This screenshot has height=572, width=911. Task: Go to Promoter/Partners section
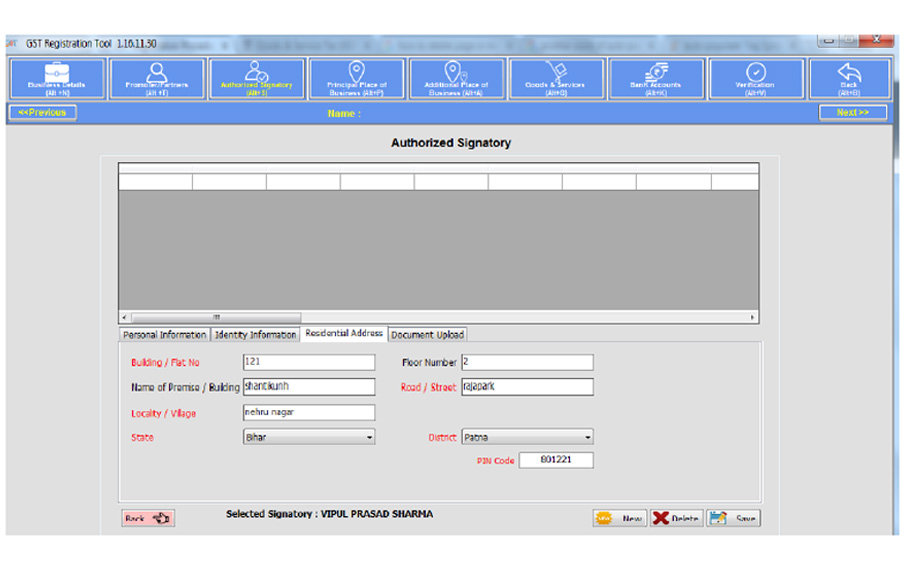pos(157,79)
